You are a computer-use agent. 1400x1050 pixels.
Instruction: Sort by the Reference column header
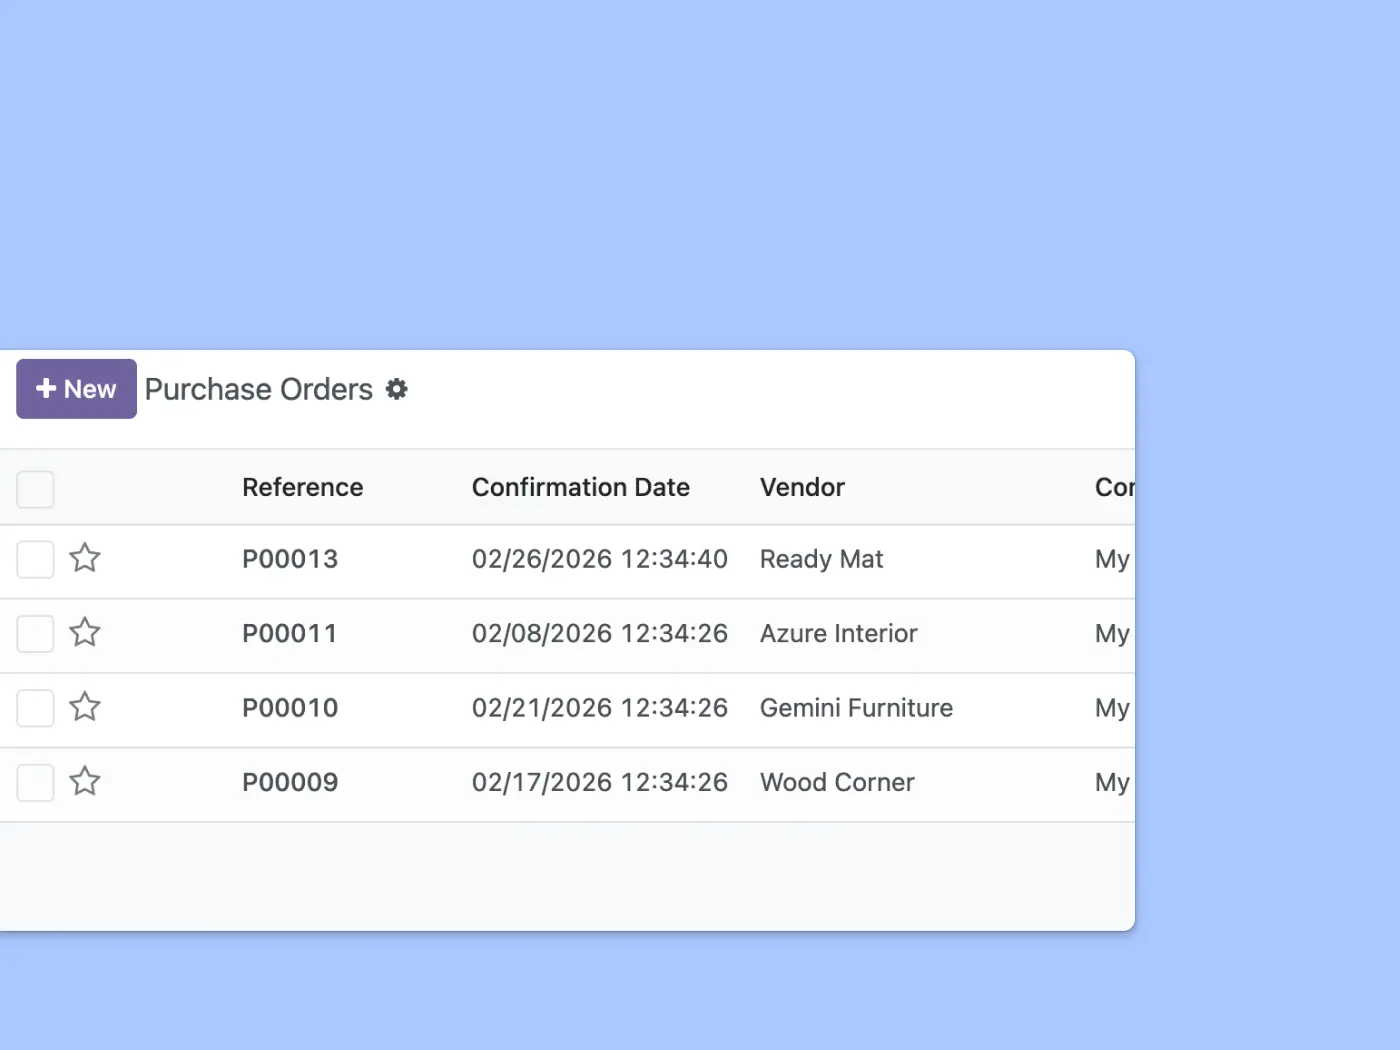click(x=302, y=487)
